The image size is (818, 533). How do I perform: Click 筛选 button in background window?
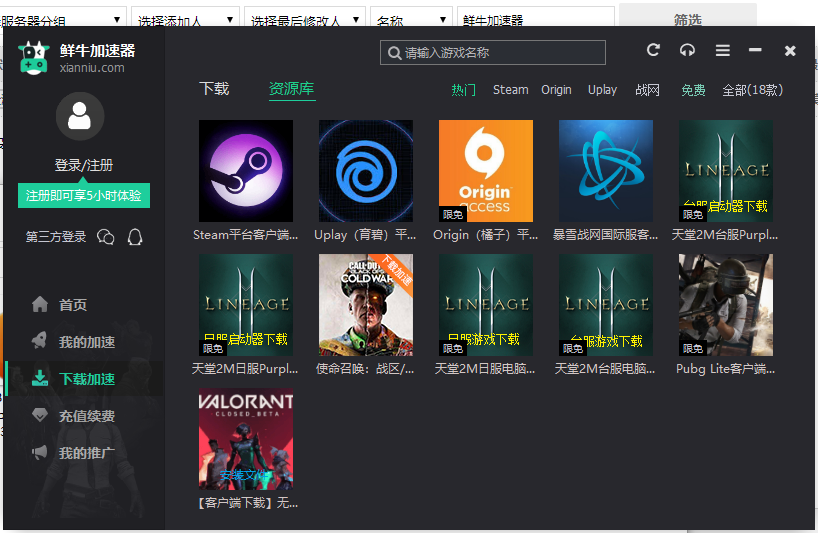pos(688,17)
